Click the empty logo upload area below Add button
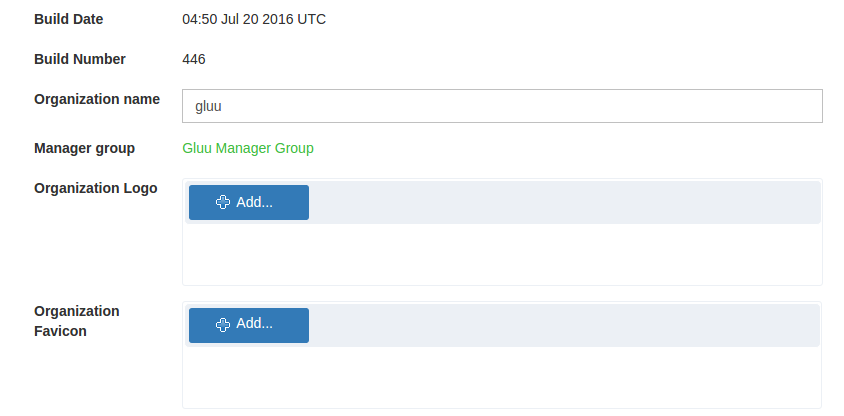Viewport: 844px width, 416px height. 500,254
